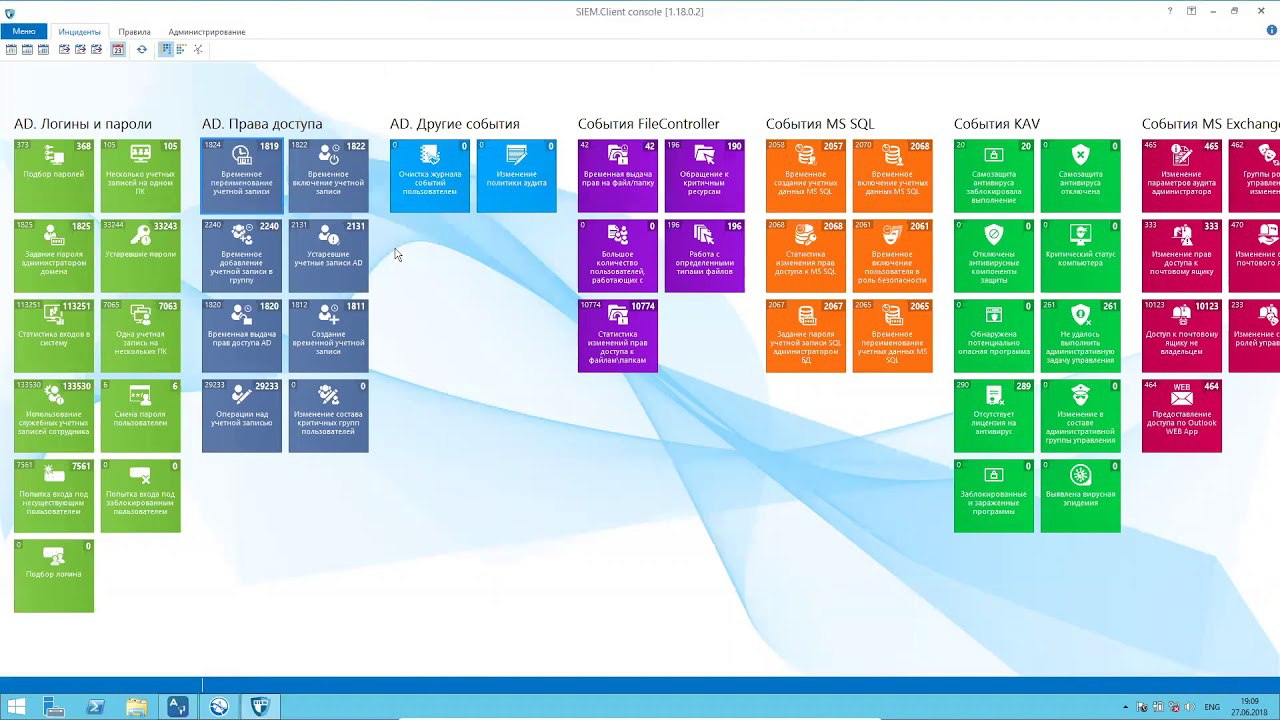Open Отключены антивирусные компоненты защиты tile

(x=994, y=256)
